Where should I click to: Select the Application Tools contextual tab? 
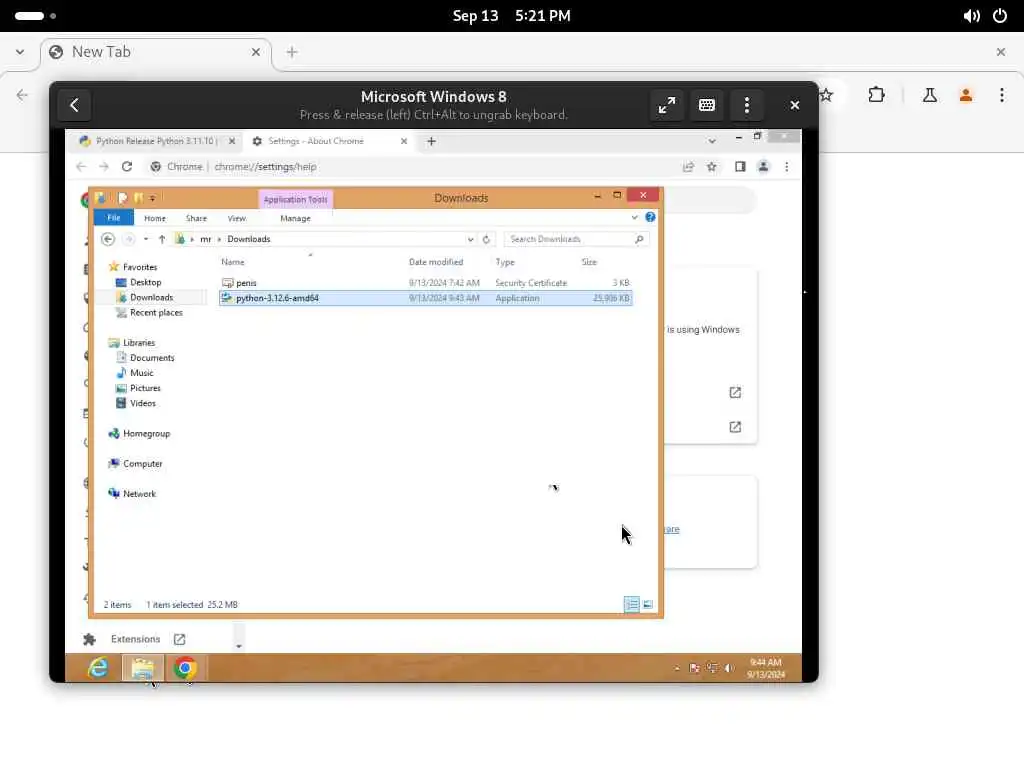coord(295,199)
